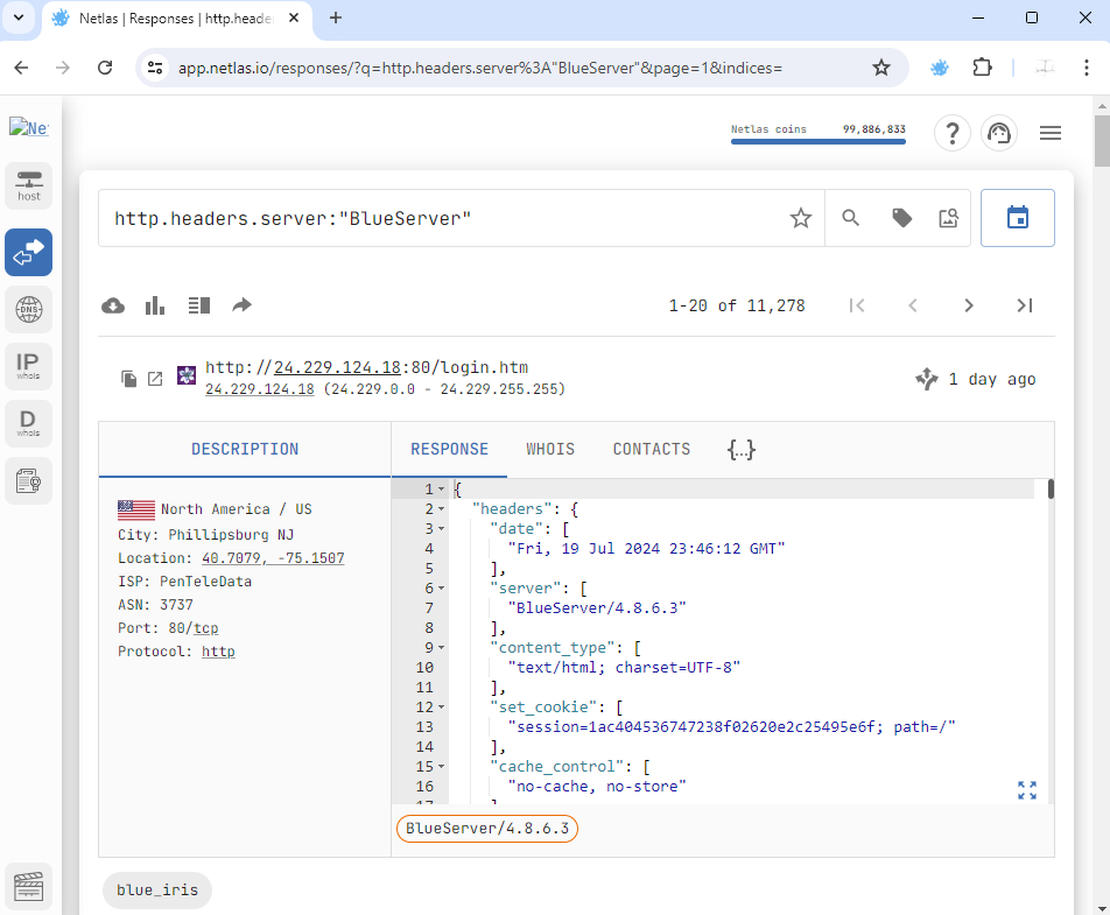Open the DNS search sidebar icon

pyautogui.click(x=29, y=310)
